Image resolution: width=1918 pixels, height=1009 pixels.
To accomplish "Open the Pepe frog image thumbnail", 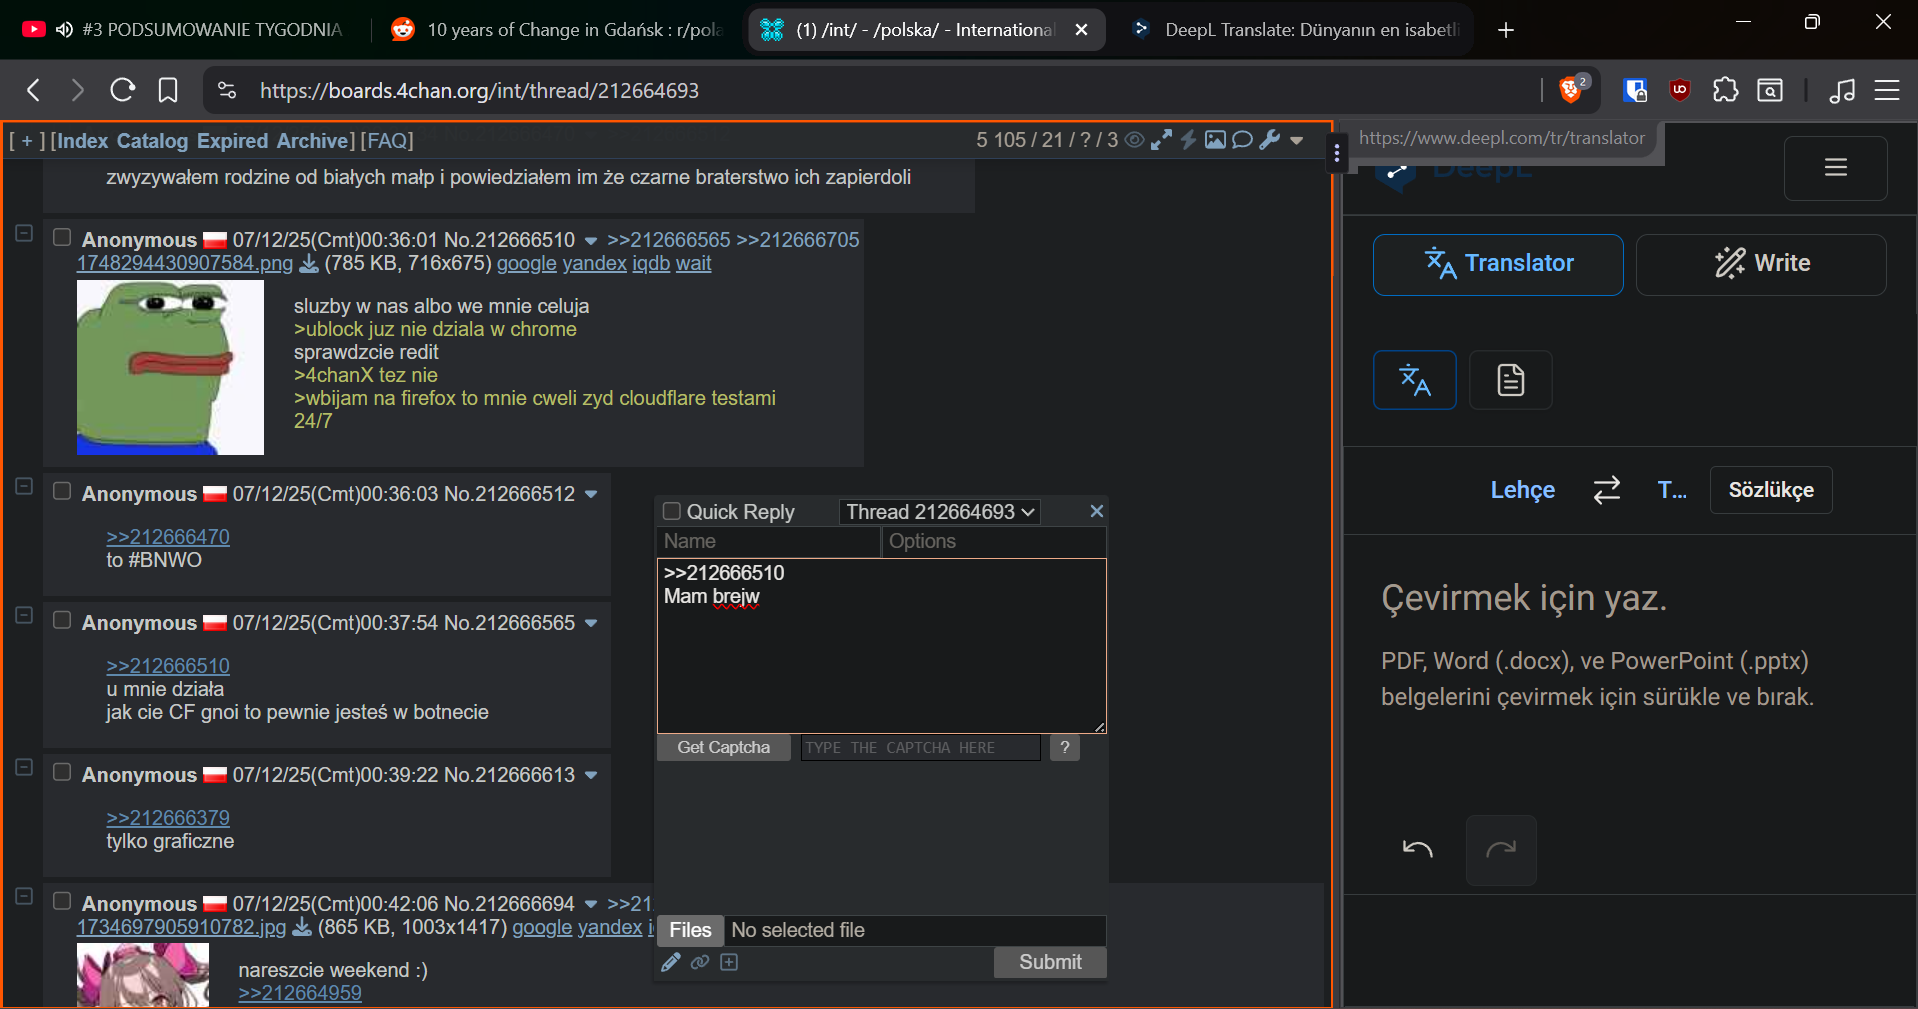I will tap(170, 367).
